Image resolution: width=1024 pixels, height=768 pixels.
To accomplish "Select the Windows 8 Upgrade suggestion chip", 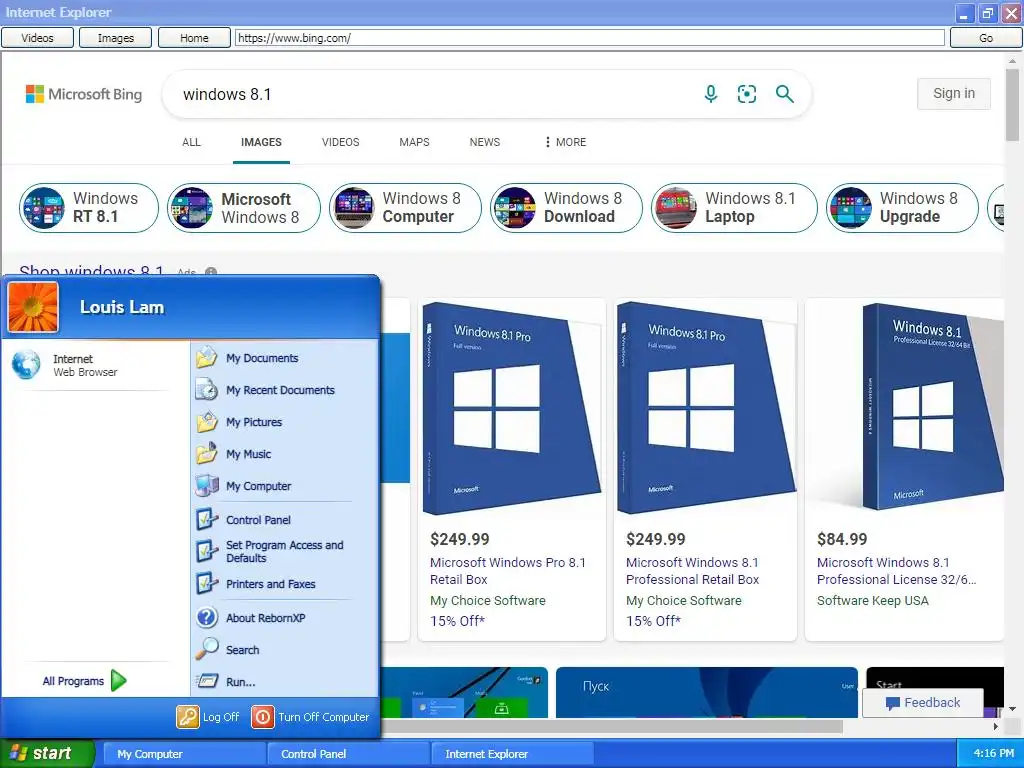I will click(x=902, y=208).
